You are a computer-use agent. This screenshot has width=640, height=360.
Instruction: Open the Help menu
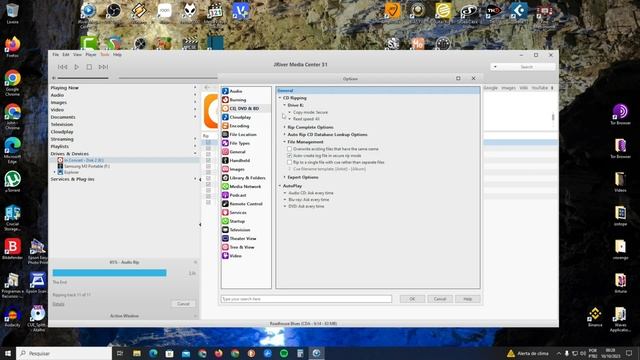coord(117,54)
